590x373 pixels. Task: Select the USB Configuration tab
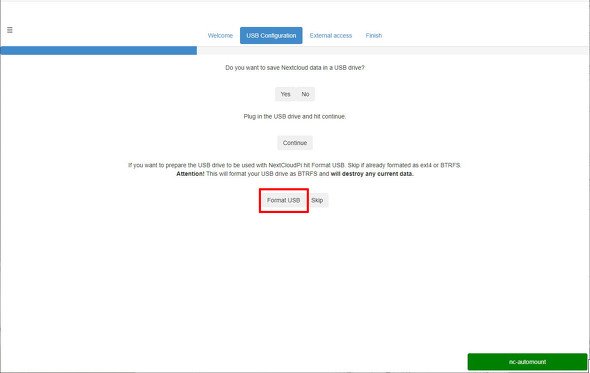coord(271,35)
